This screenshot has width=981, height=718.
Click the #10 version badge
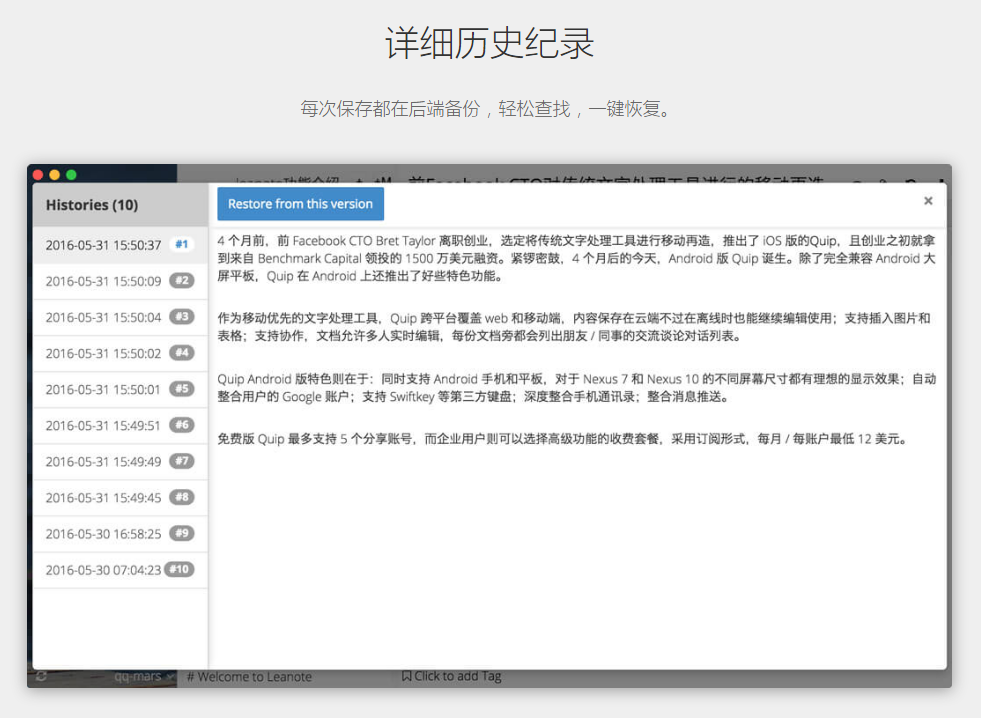(x=179, y=570)
